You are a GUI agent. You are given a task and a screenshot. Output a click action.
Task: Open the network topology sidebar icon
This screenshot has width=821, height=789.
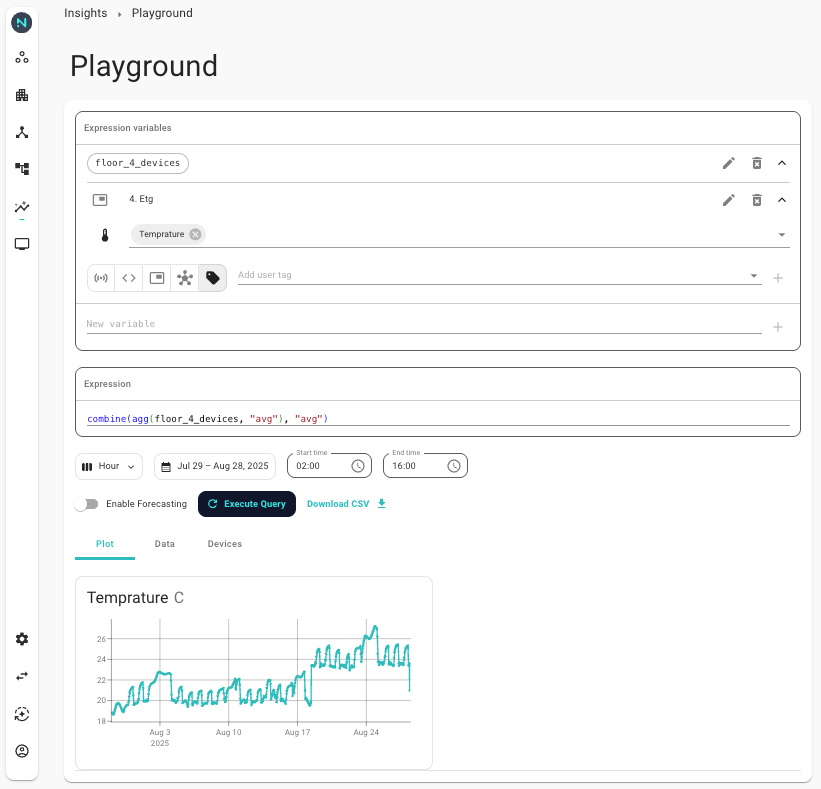[21, 132]
